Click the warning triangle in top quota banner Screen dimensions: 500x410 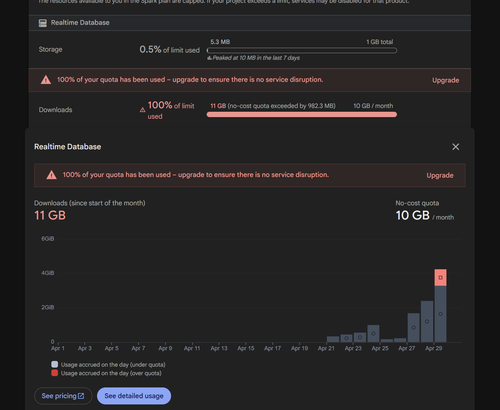[46, 80]
